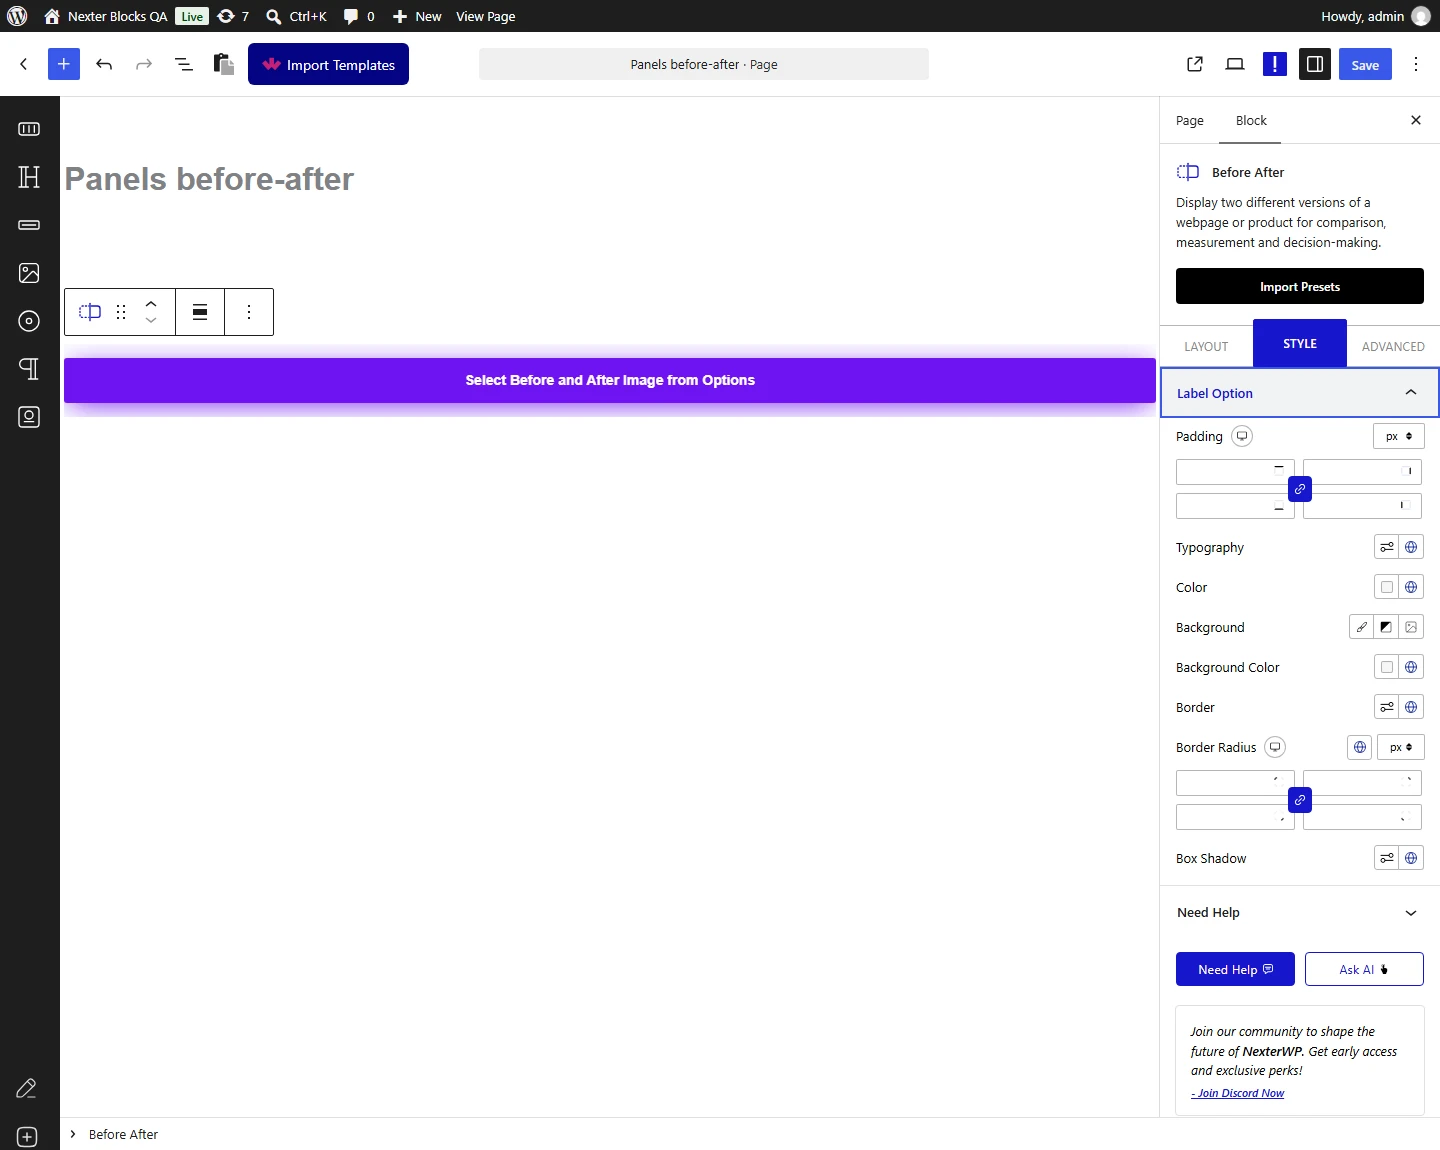
Task: Switch to the LAYOUT tab
Action: (1206, 347)
